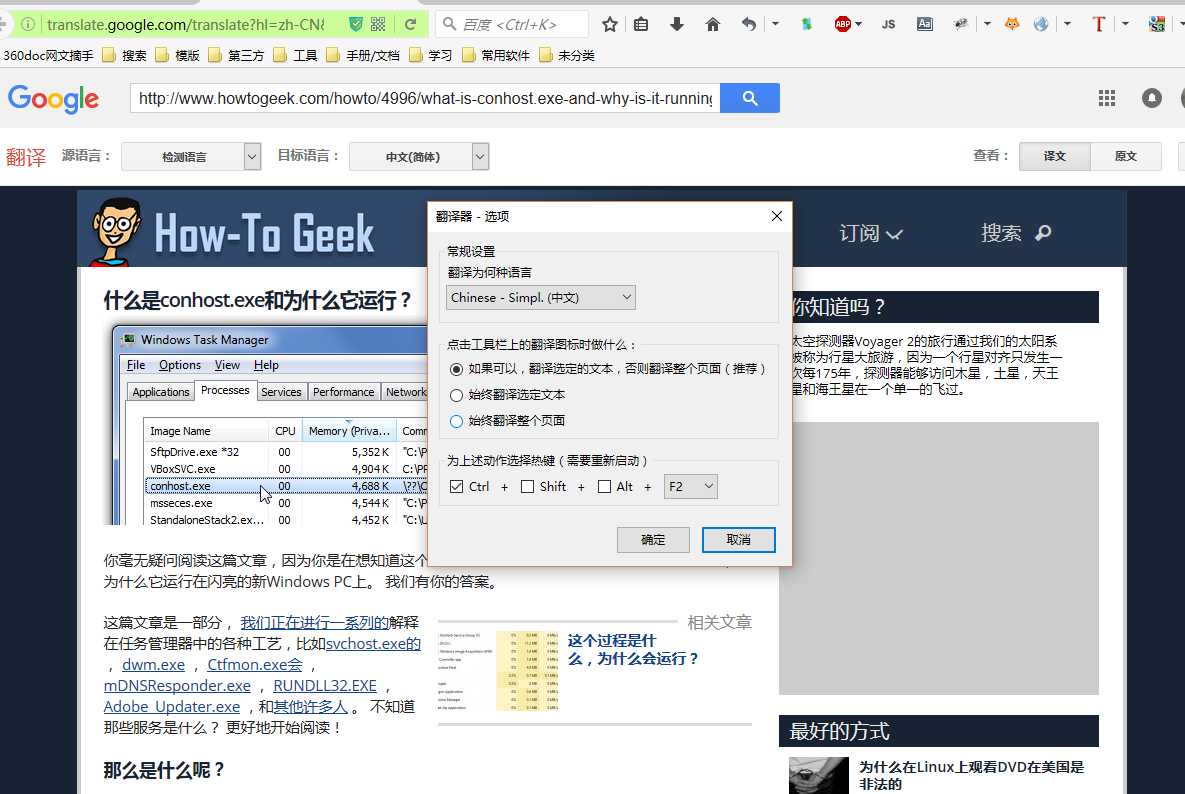The image size is (1185, 794).
Task: Click the blue globe extension icon
Action: (1041, 24)
